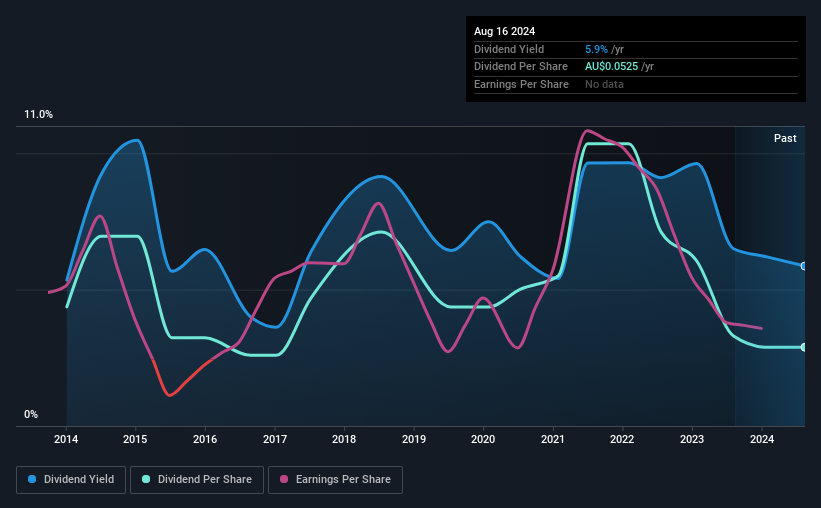This screenshot has width=821, height=508.
Task: Click the 2021 x-axis label
Action: [552, 439]
